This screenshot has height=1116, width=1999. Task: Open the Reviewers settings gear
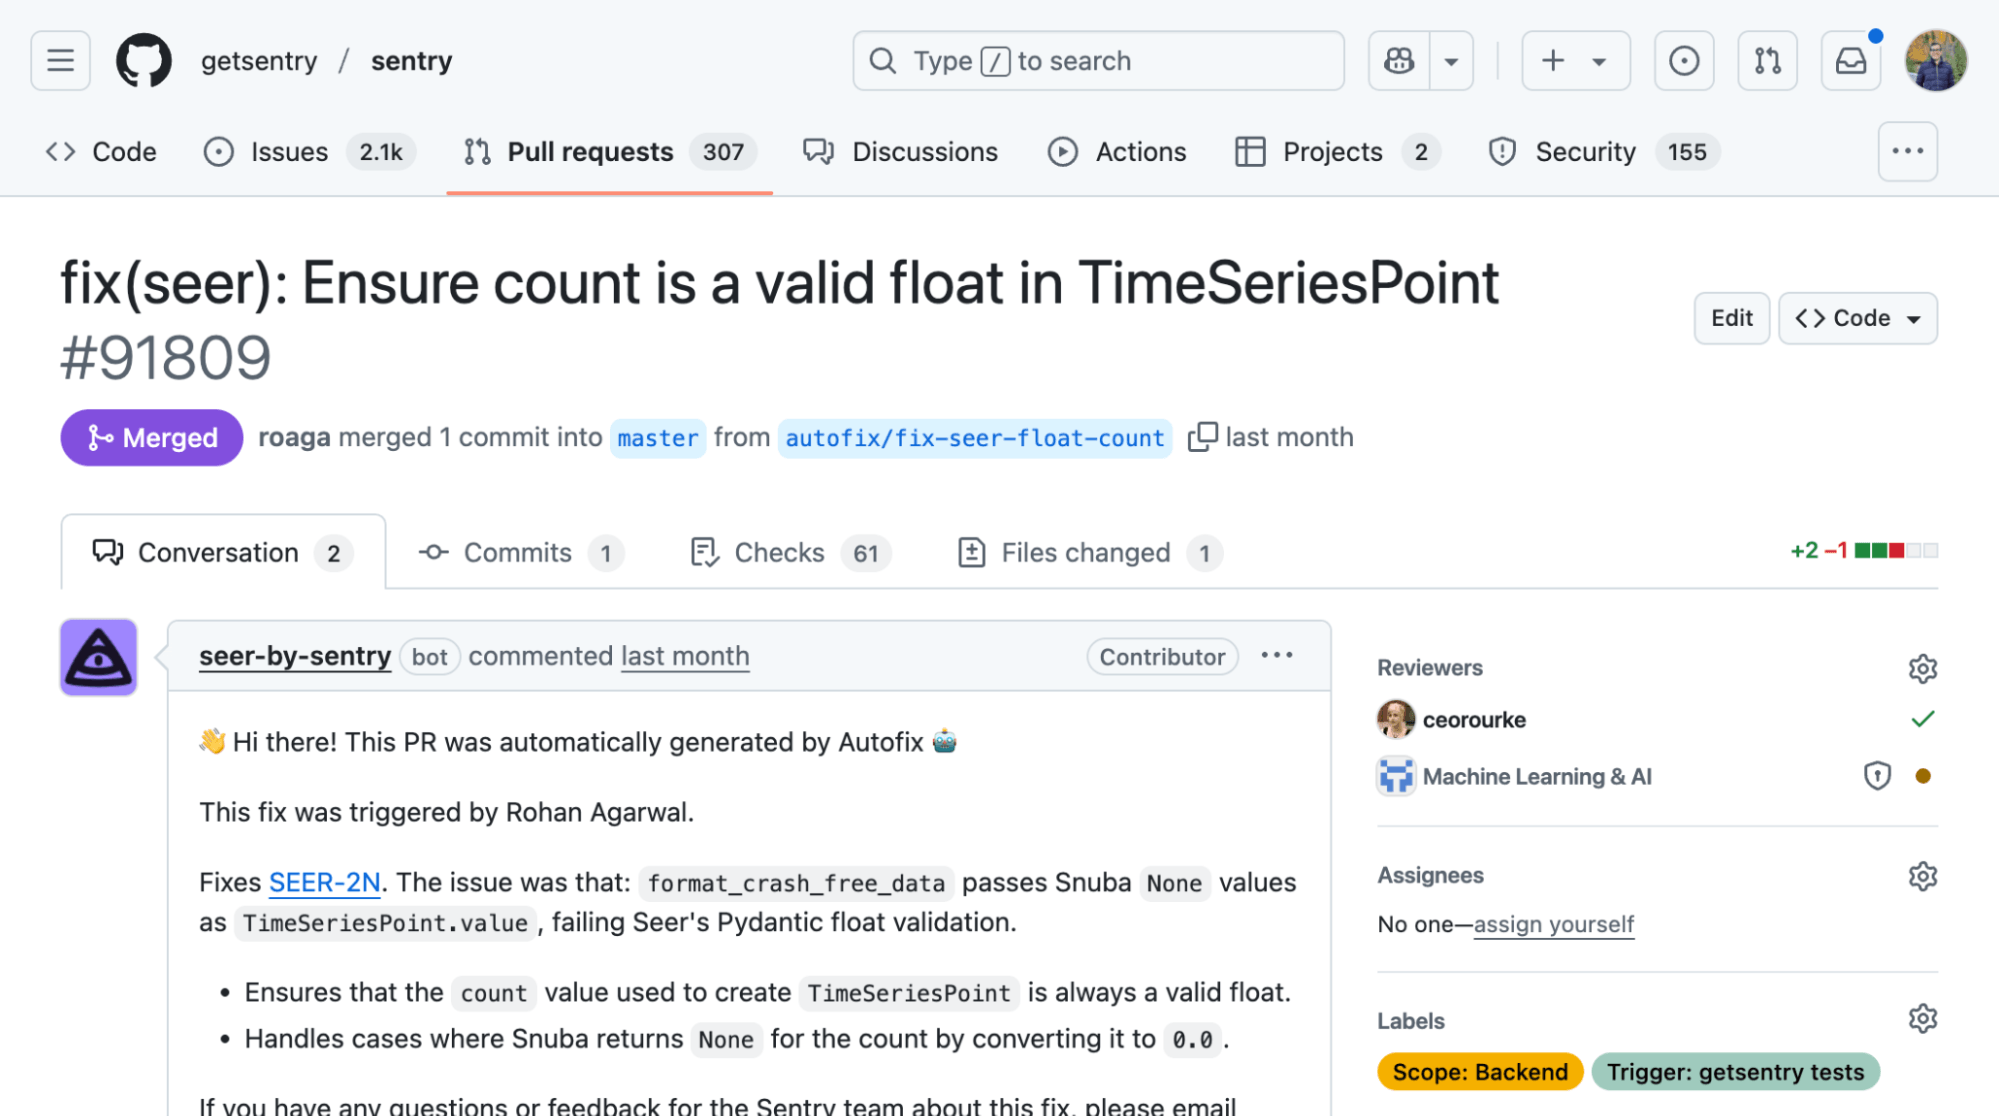pyautogui.click(x=1922, y=668)
